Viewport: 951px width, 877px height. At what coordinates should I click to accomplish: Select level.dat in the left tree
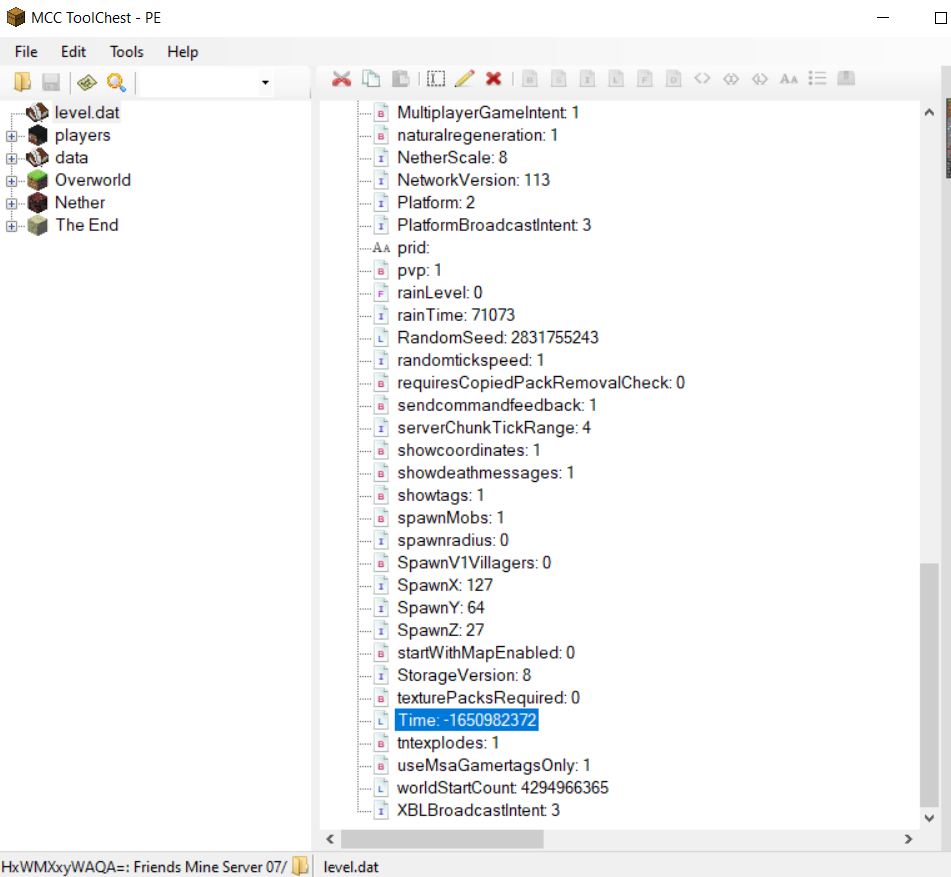[x=87, y=113]
